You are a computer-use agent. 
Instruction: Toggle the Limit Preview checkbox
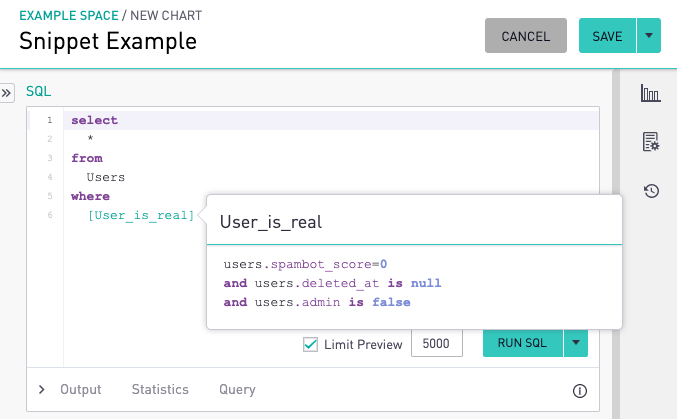pyautogui.click(x=310, y=344)
